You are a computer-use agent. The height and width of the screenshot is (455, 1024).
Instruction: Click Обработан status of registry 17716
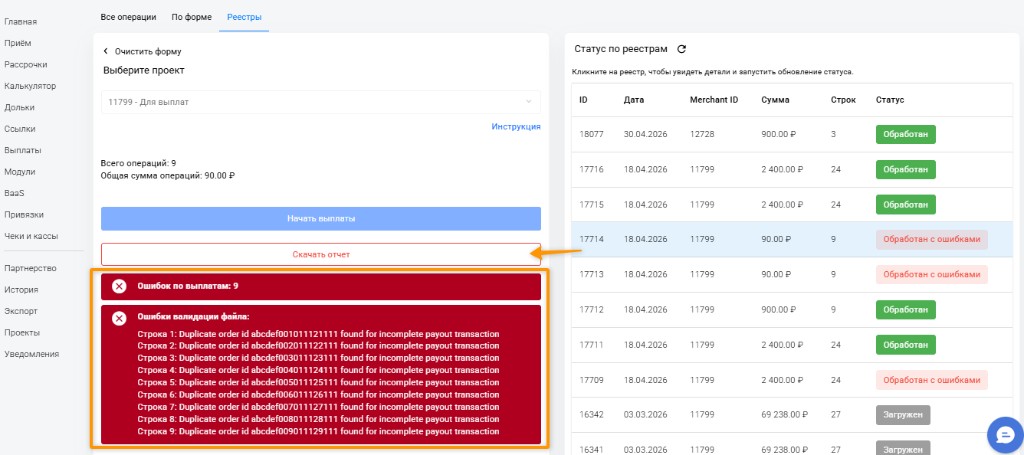click(905, 170)
